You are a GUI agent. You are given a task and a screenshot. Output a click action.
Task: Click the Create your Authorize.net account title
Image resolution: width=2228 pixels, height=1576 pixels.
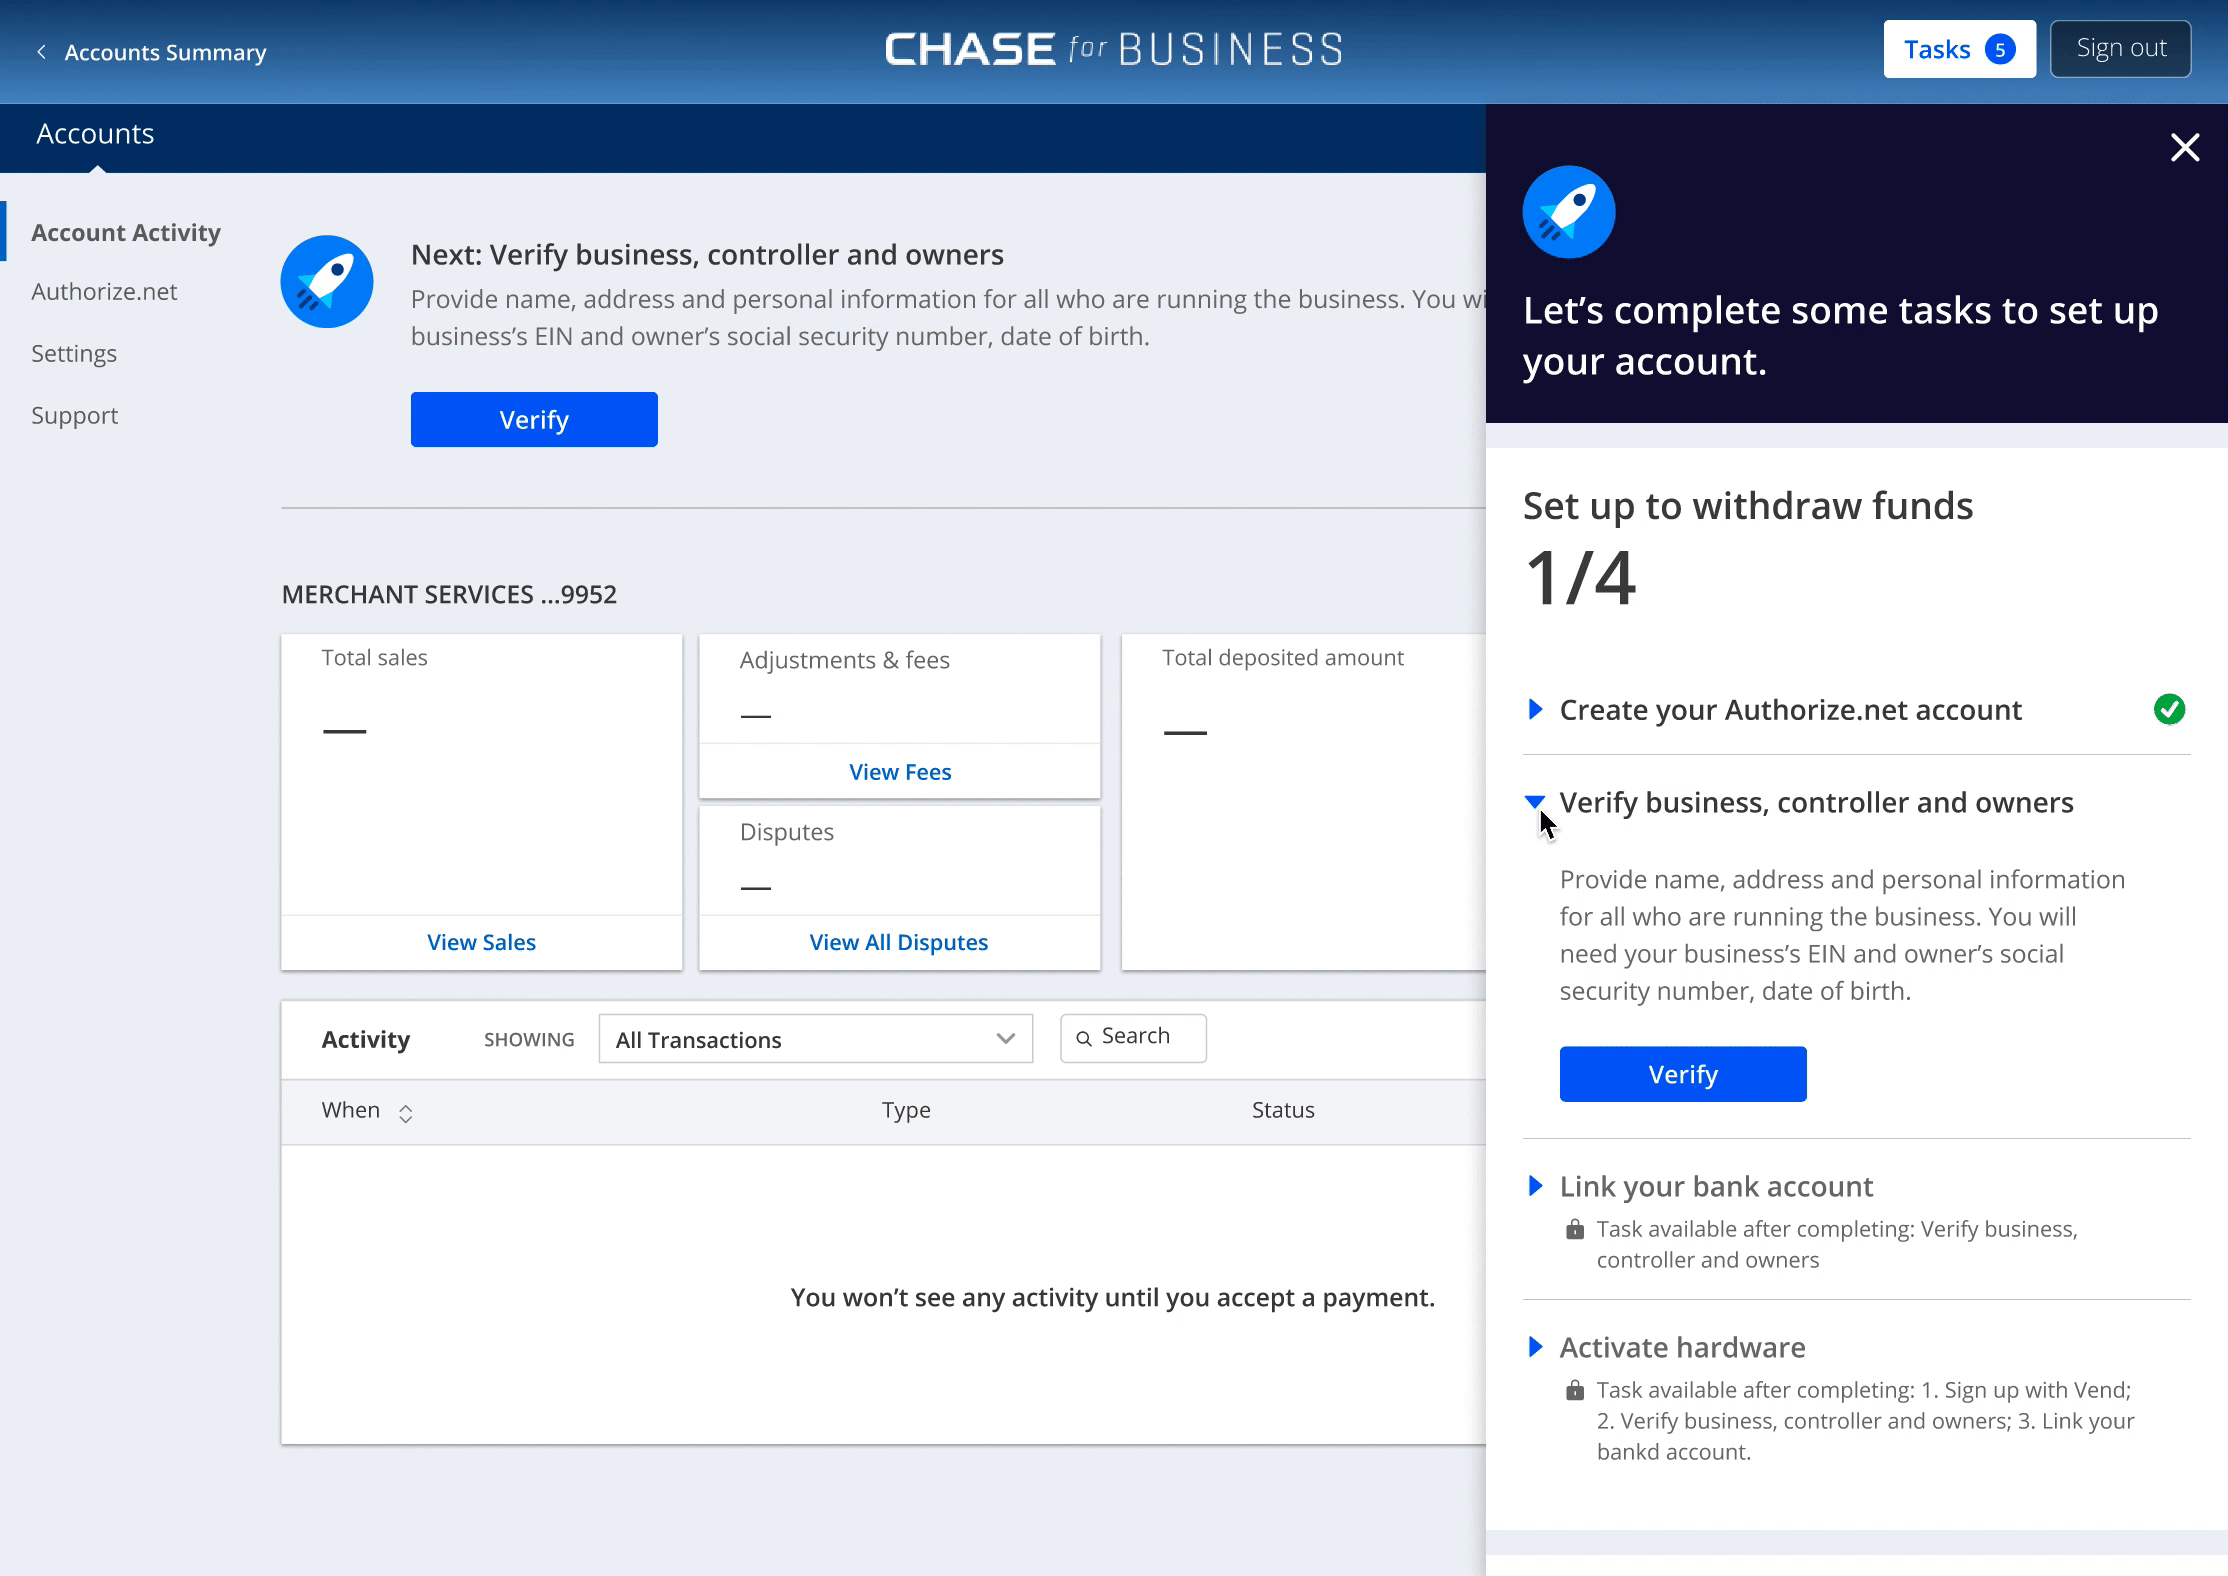[x=1790, y=710]
